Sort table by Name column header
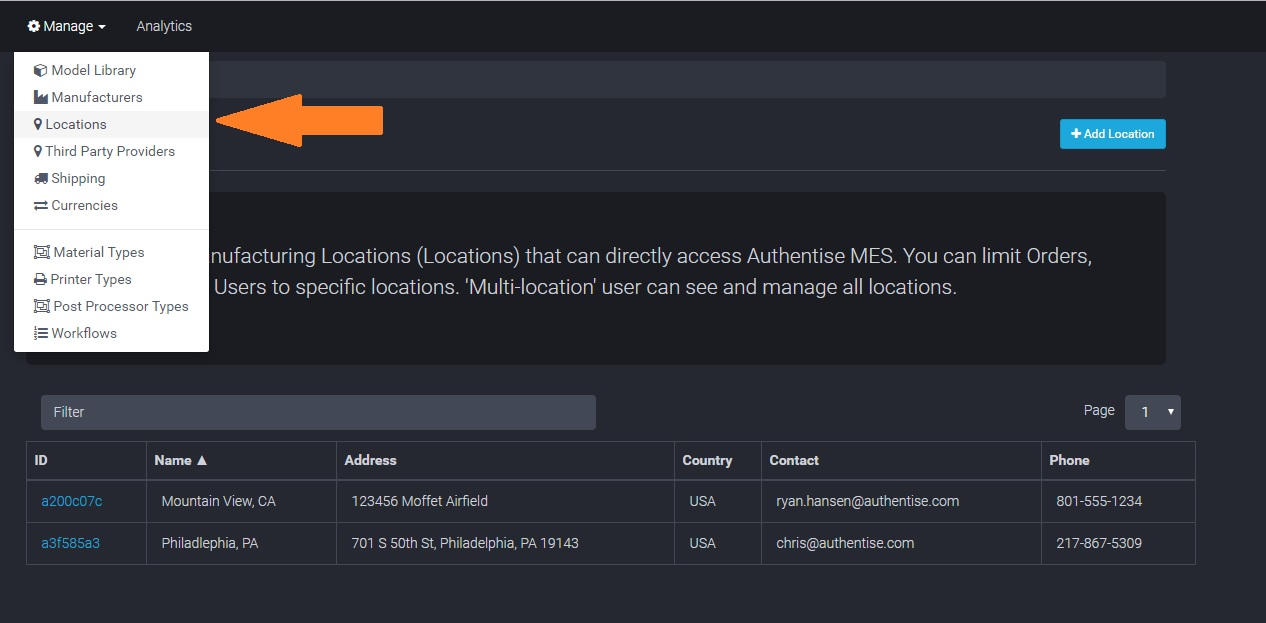 point(180,460)
